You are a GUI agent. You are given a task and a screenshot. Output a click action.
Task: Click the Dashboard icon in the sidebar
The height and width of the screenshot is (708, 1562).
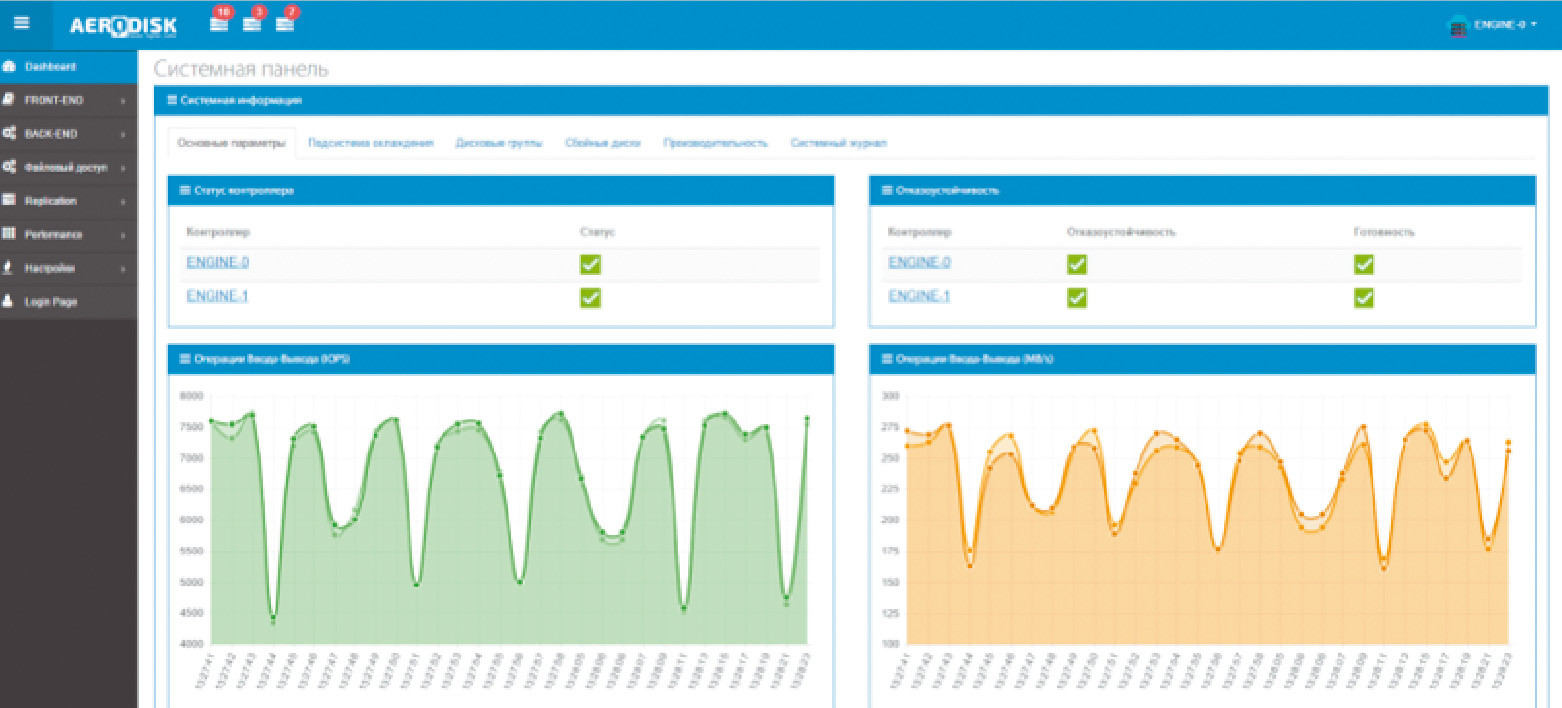(x=9, y=67)
